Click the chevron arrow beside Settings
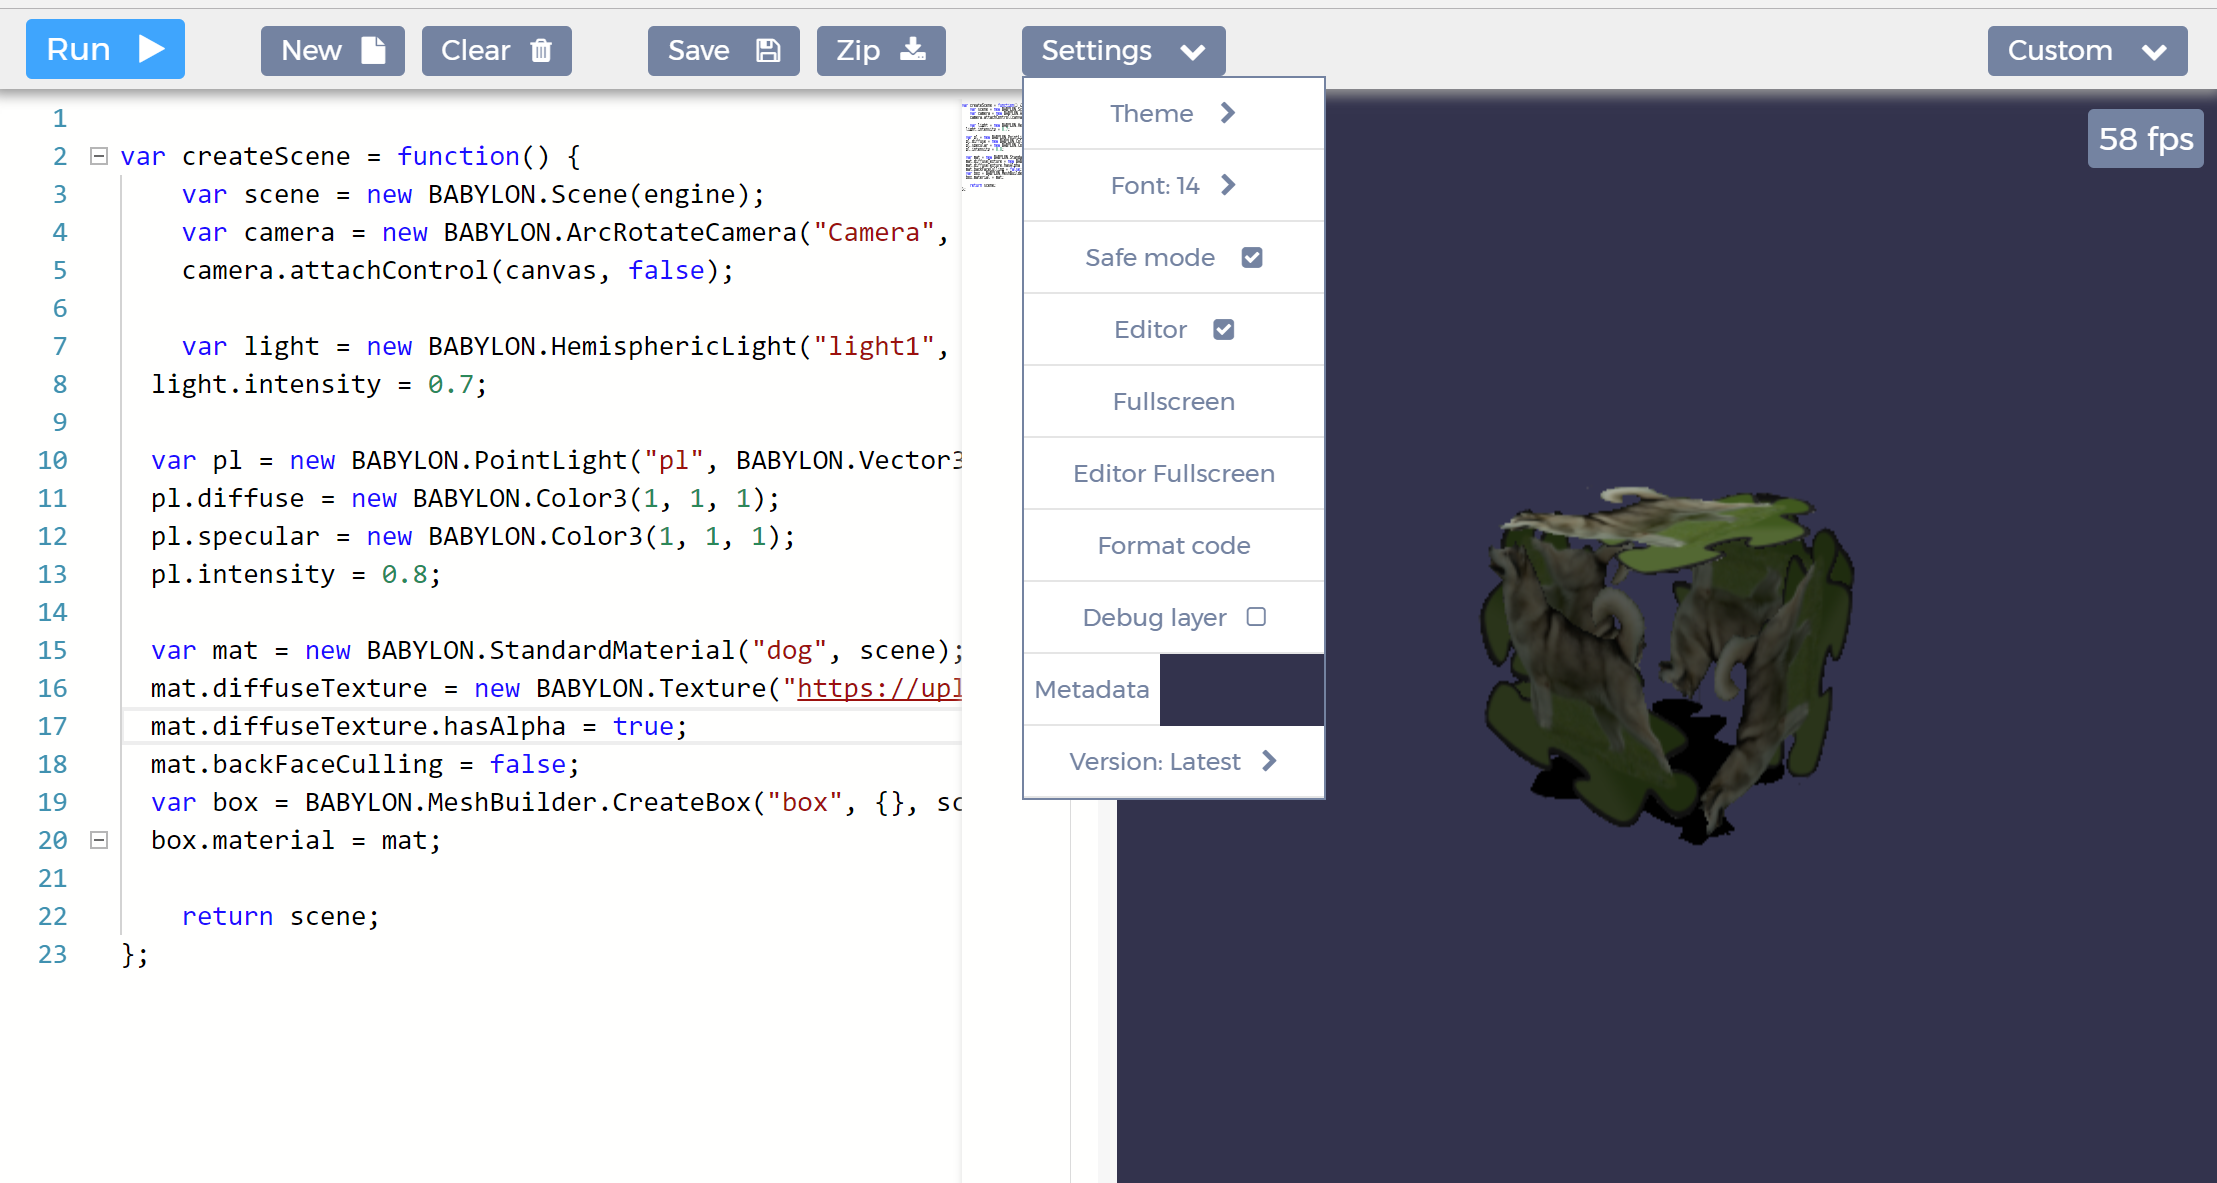 pyautogui.click(x=1192, y=52)
